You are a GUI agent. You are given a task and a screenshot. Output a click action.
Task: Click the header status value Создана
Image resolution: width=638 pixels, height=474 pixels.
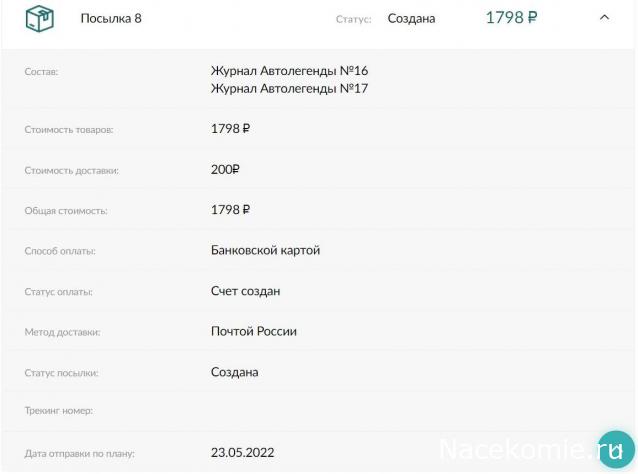pos(411,18)
